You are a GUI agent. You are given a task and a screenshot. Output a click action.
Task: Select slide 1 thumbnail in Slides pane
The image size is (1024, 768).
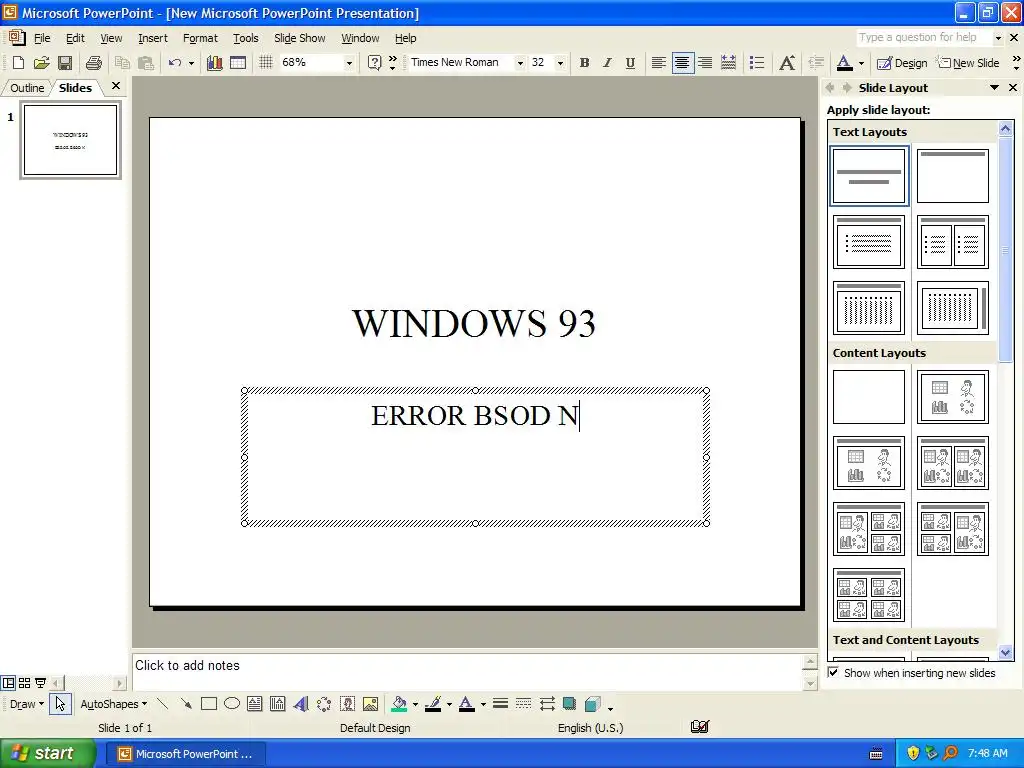click(70, 140)
